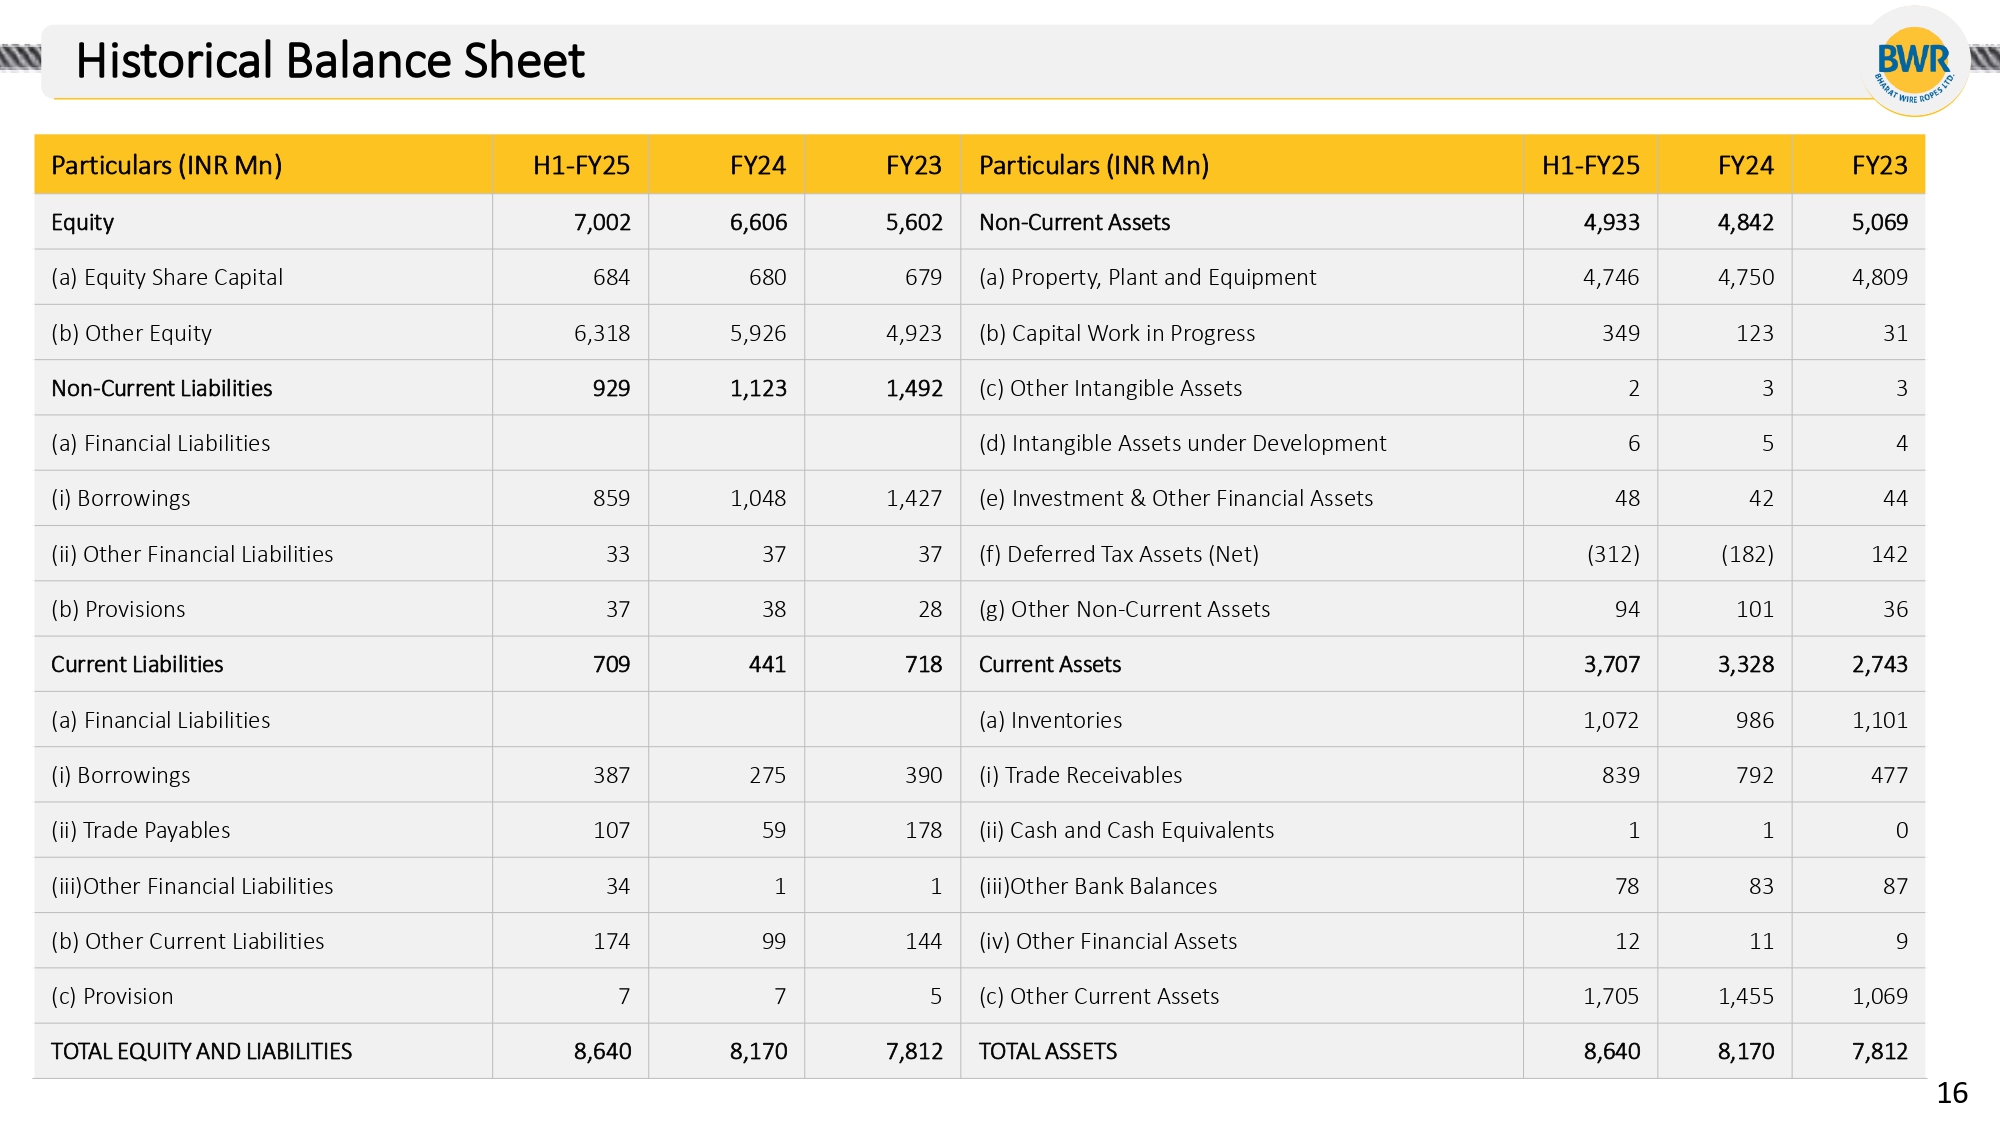Screen dimensions: 2000x1125
Task: Click the Trade Payables row label
Action: [140, 830]
